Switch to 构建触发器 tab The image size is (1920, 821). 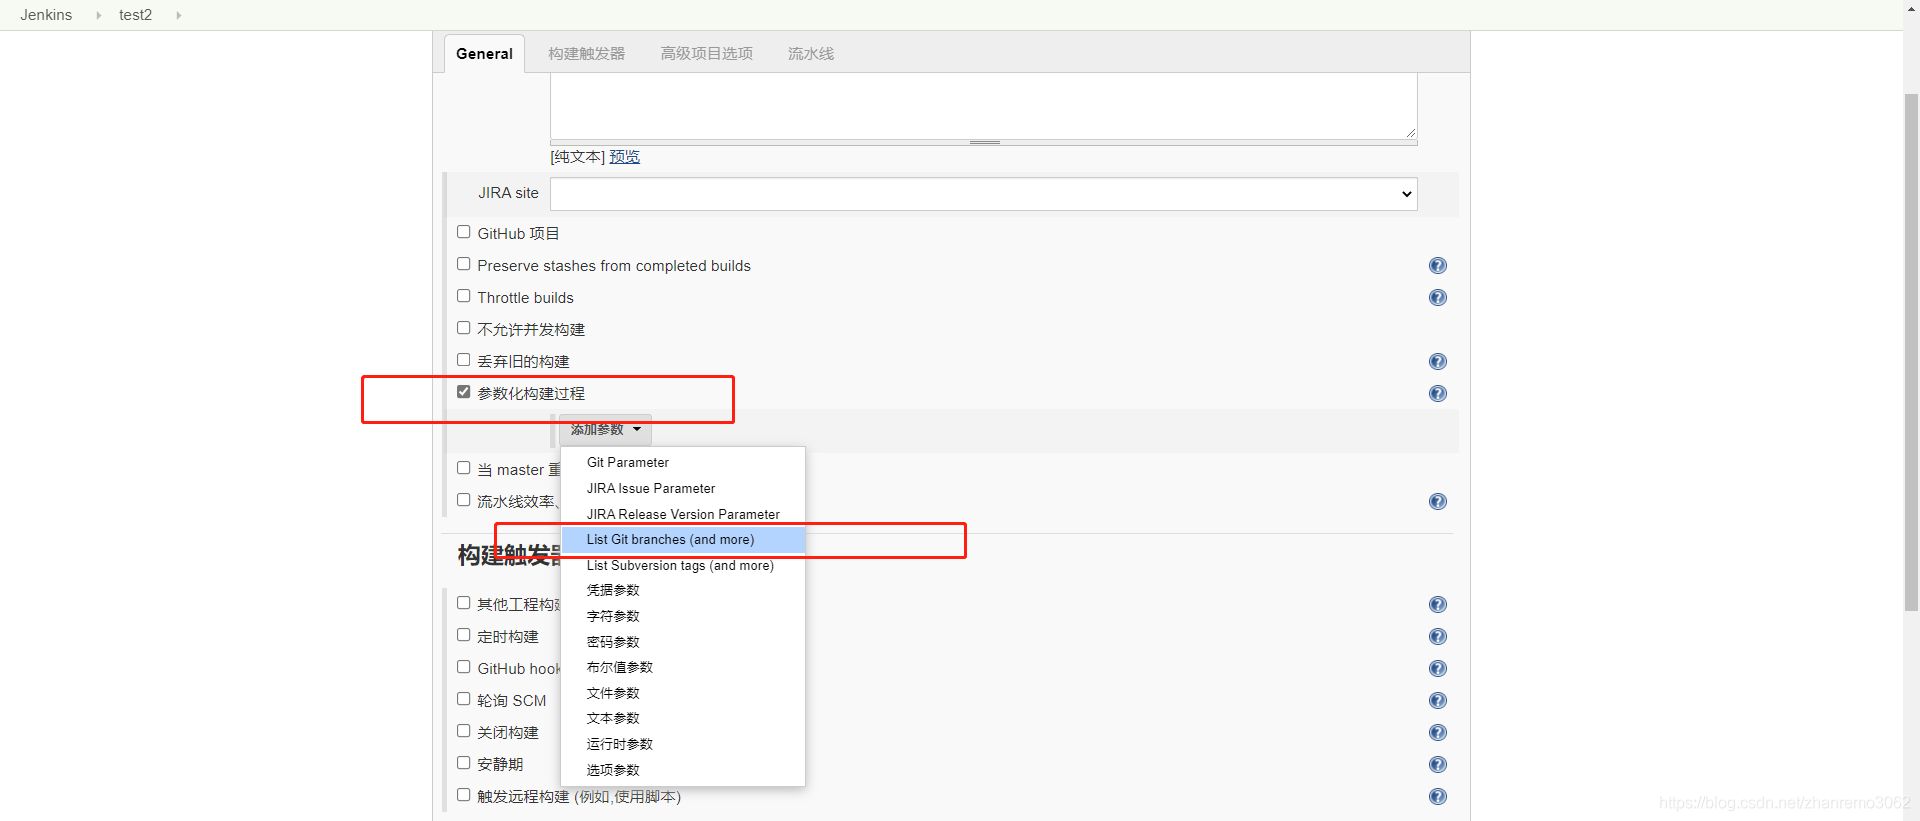586,54
